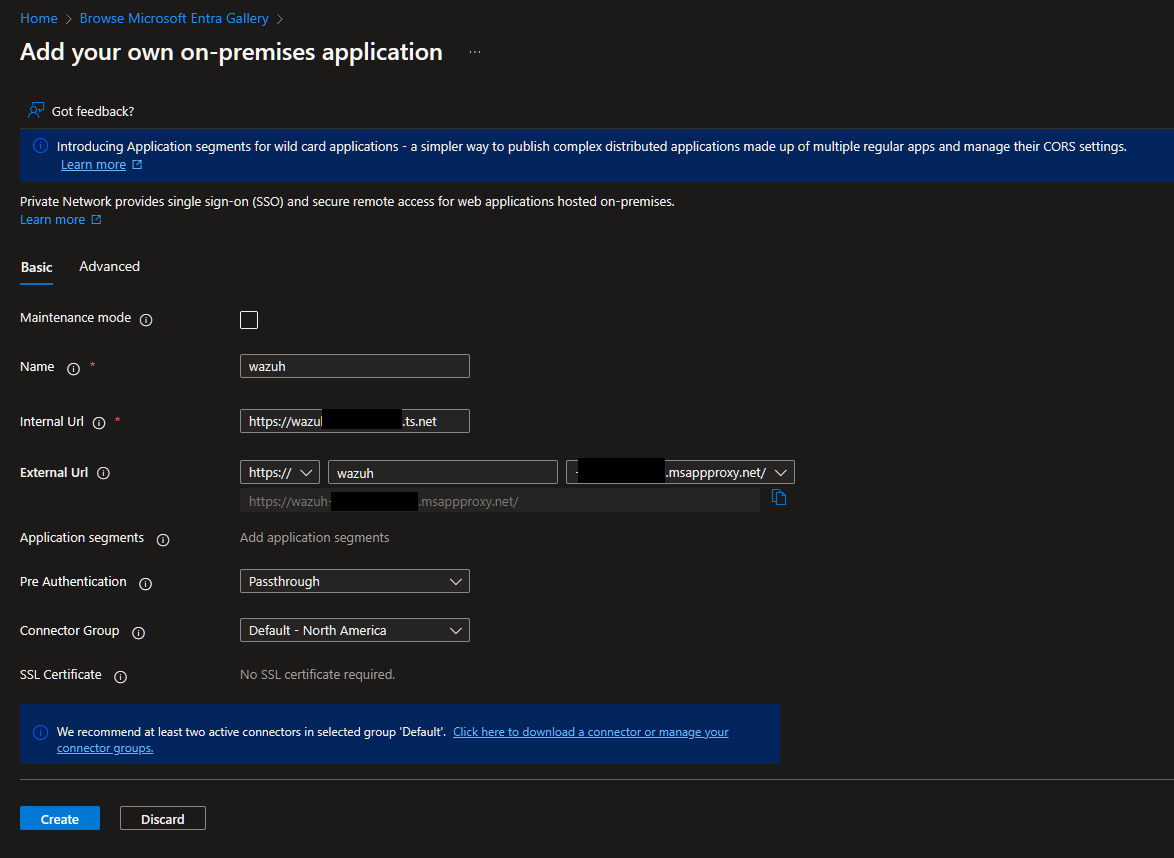Click 'No SSL certificate required.' text
The width and height of the screenshot is (1174, 858).
[x=317, y=675]
